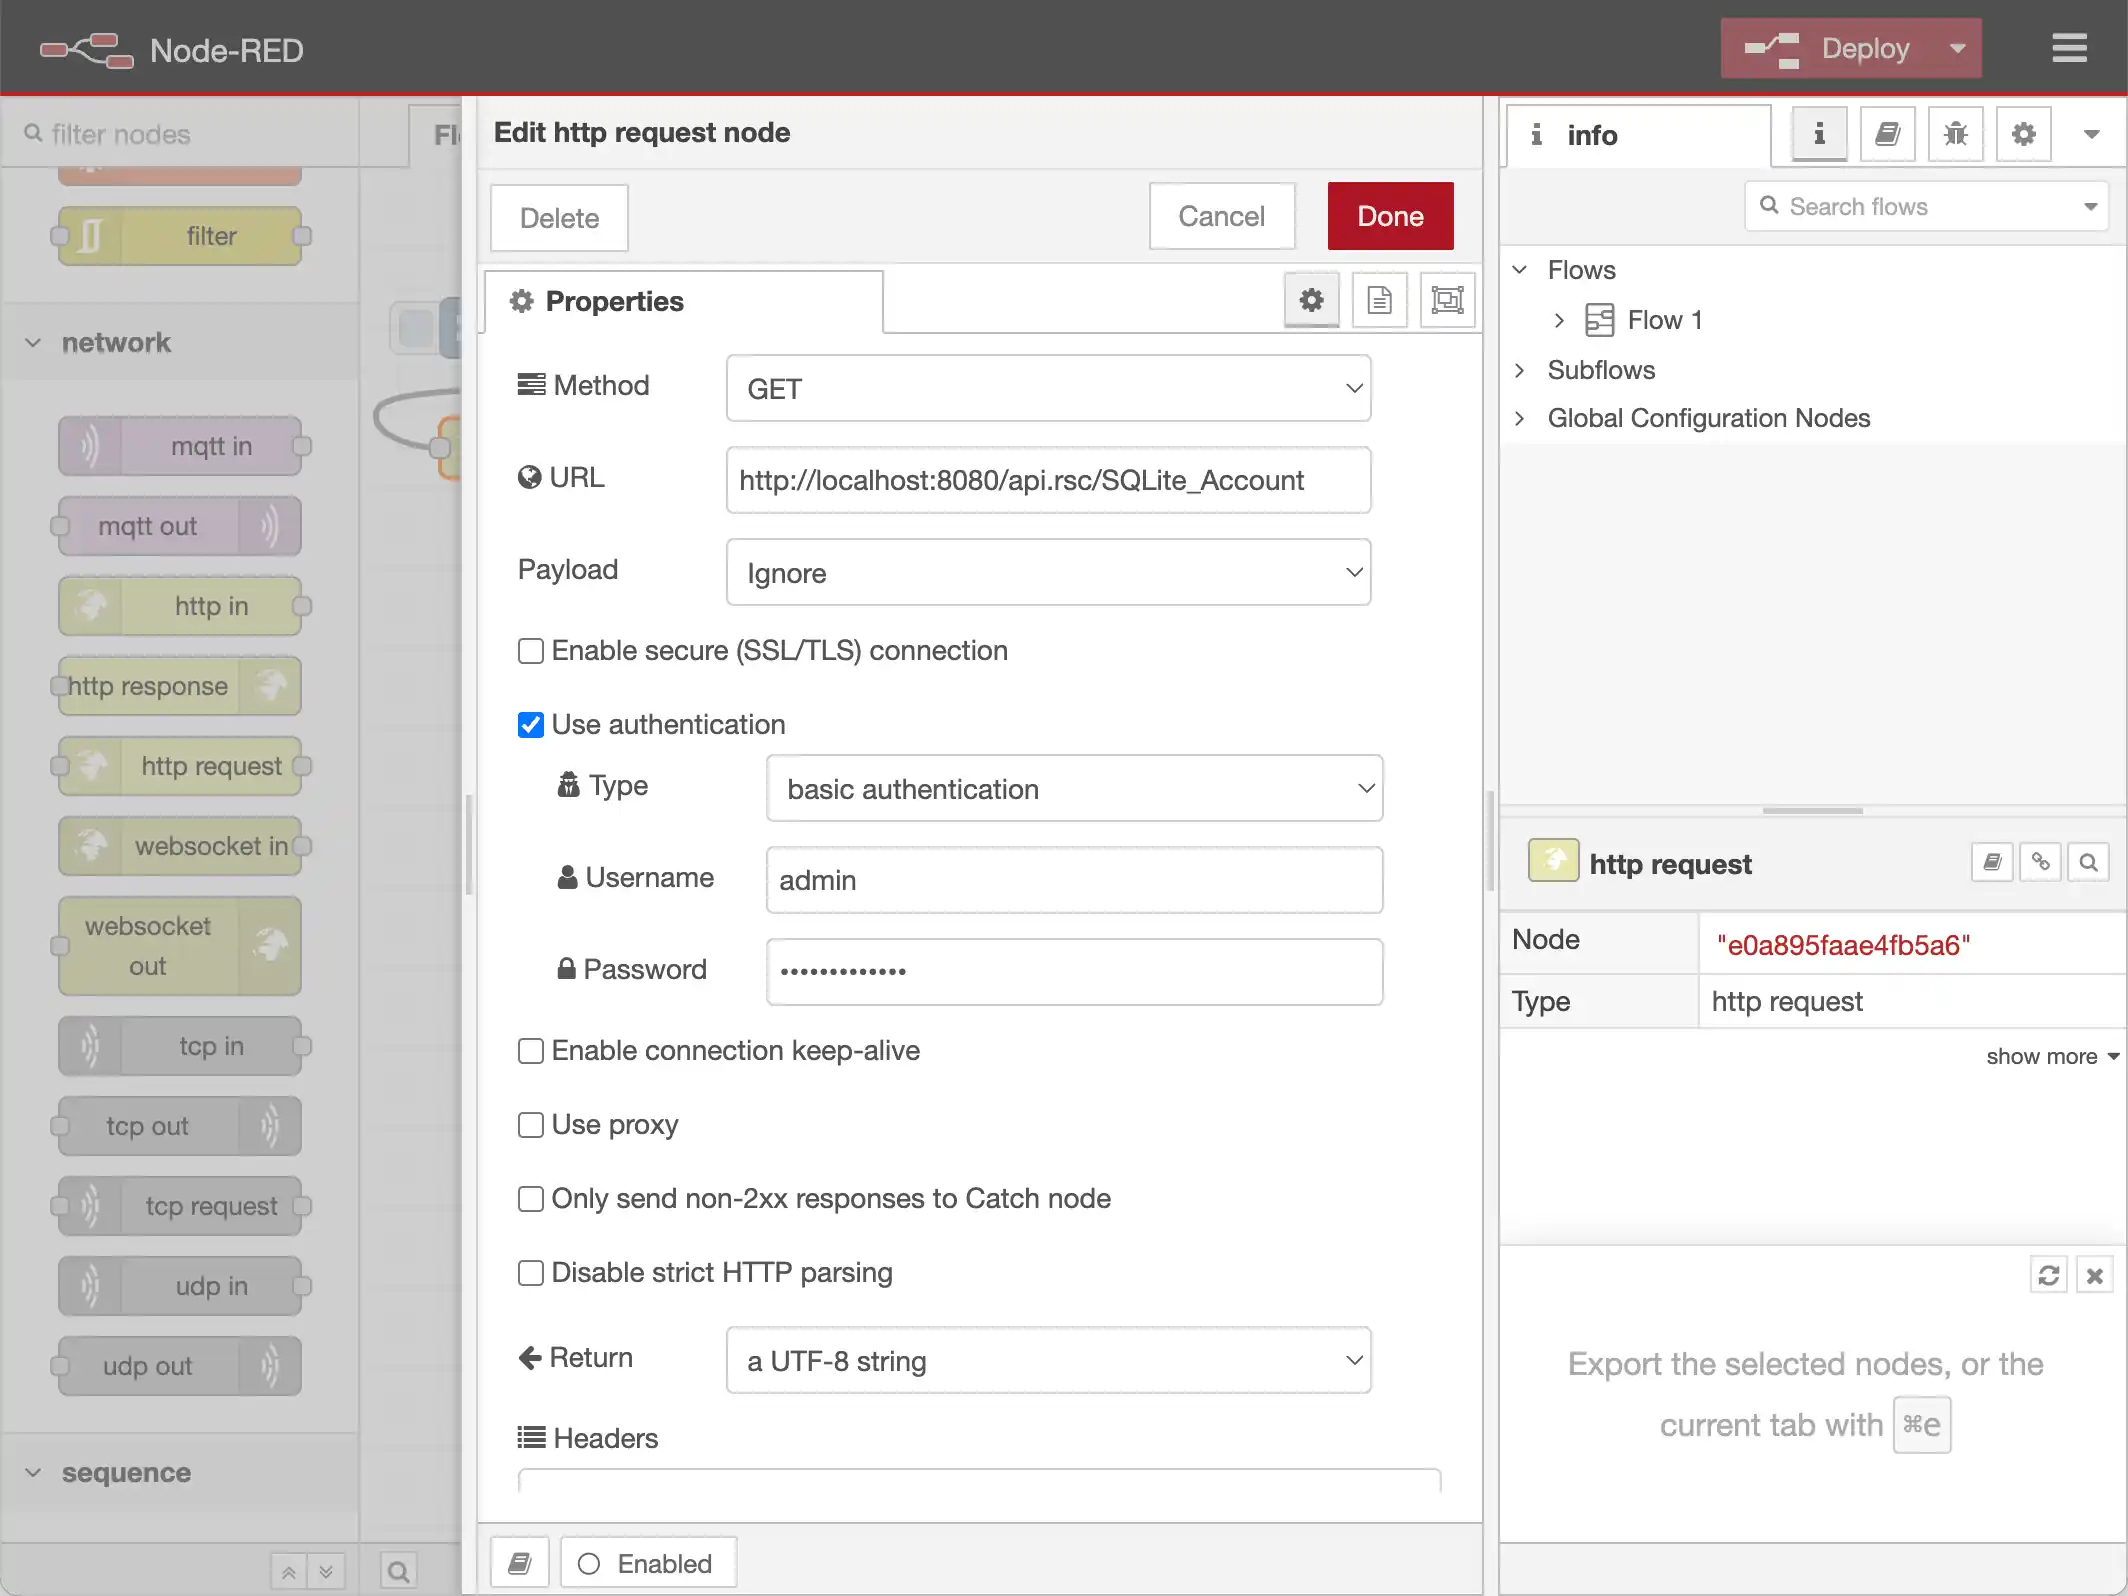Screen dimensions: 2128x1596
Task: Click inside the URL input field
Action: [1048, 480]
